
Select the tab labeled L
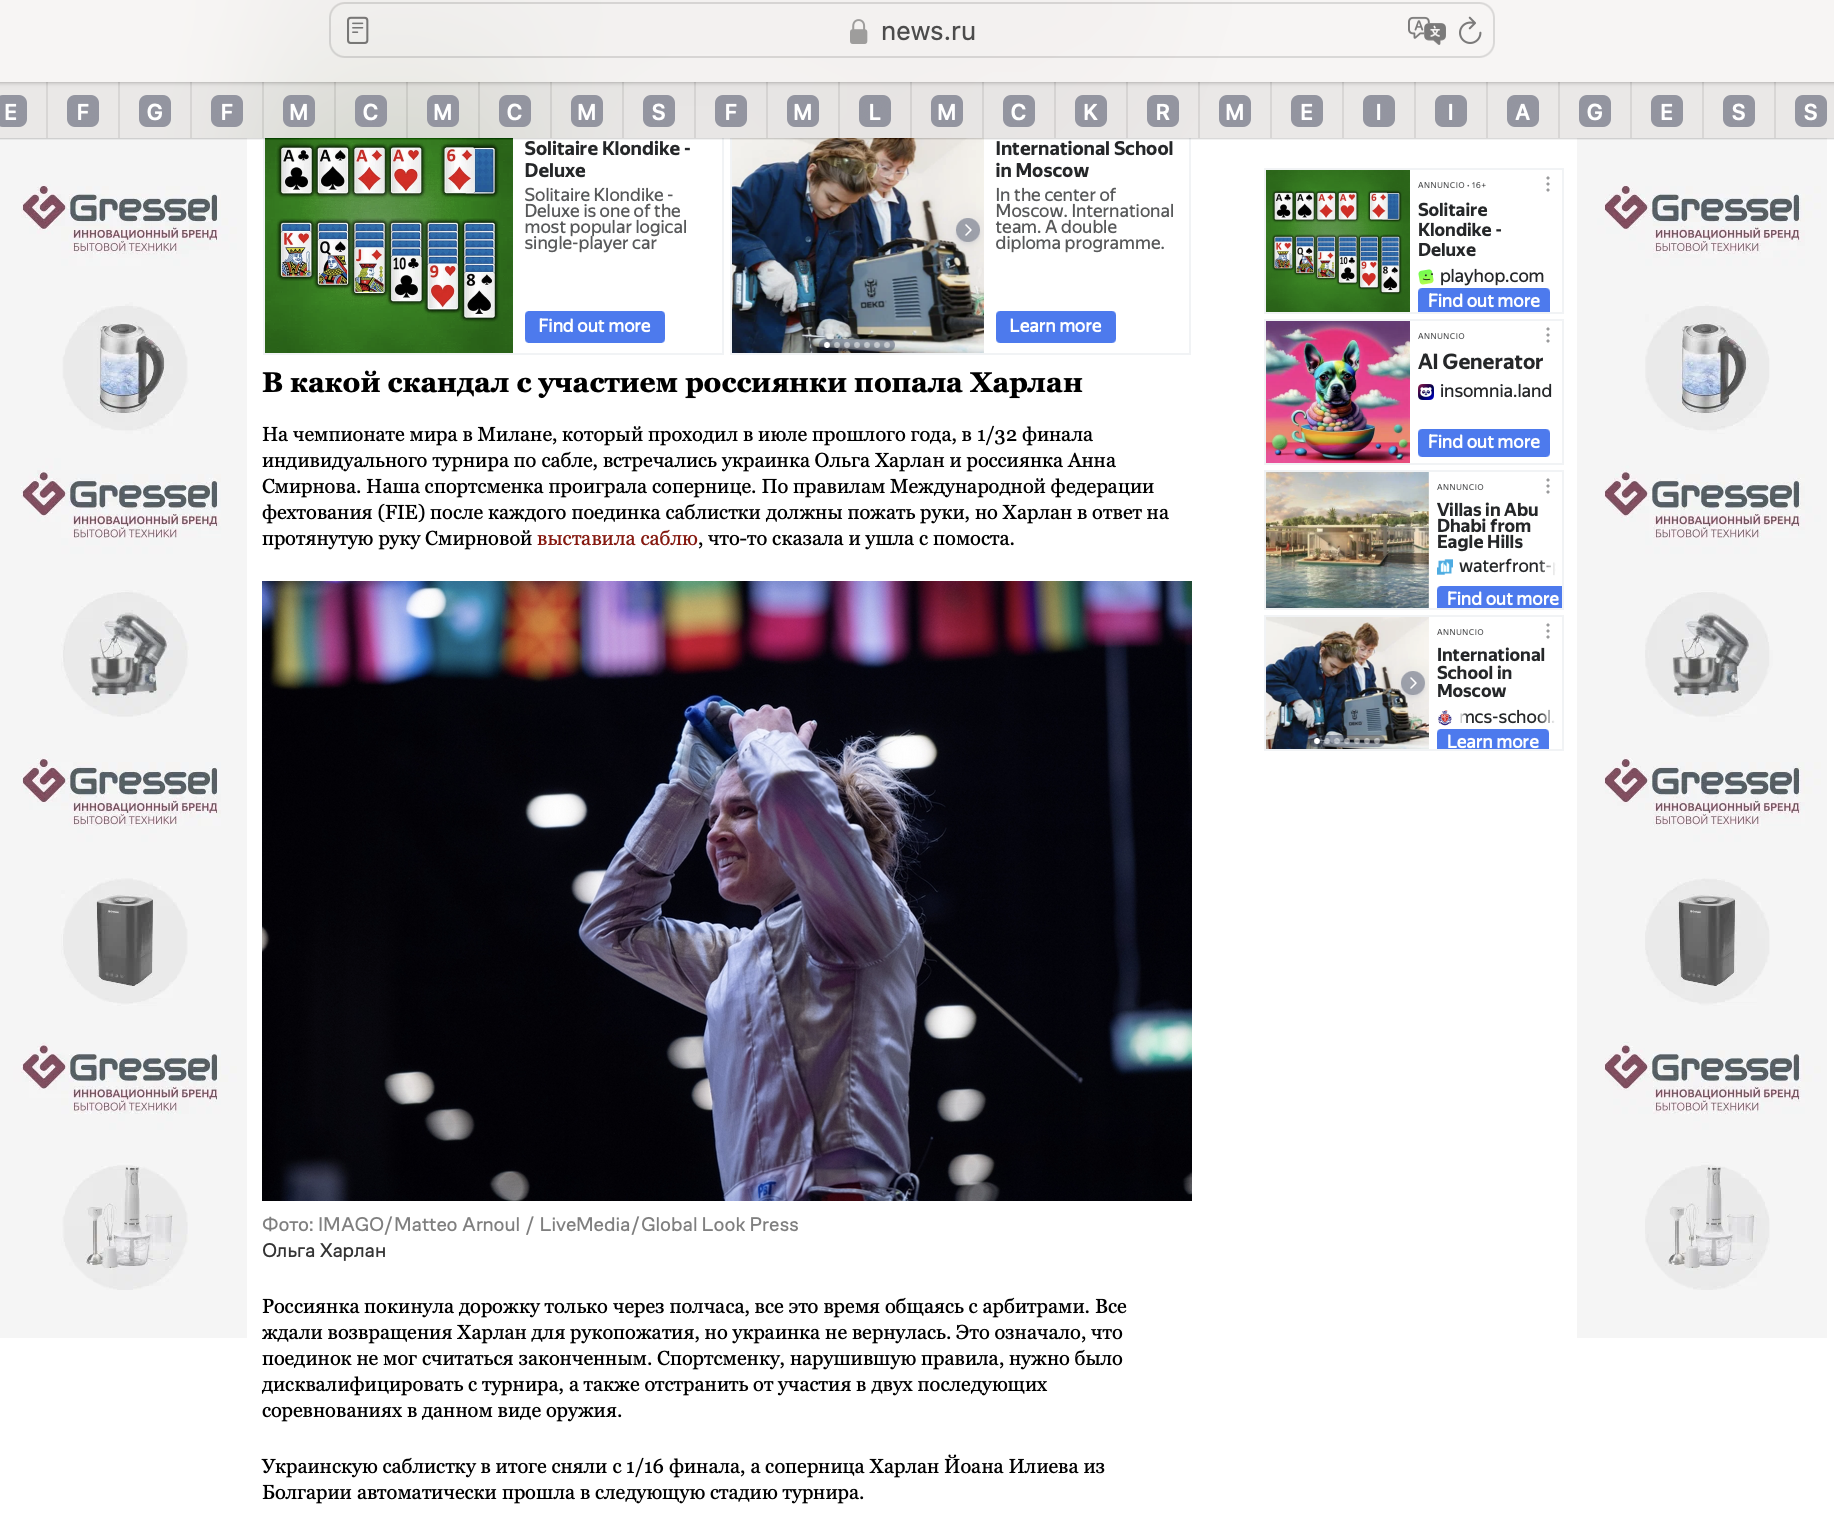(874, 111)
